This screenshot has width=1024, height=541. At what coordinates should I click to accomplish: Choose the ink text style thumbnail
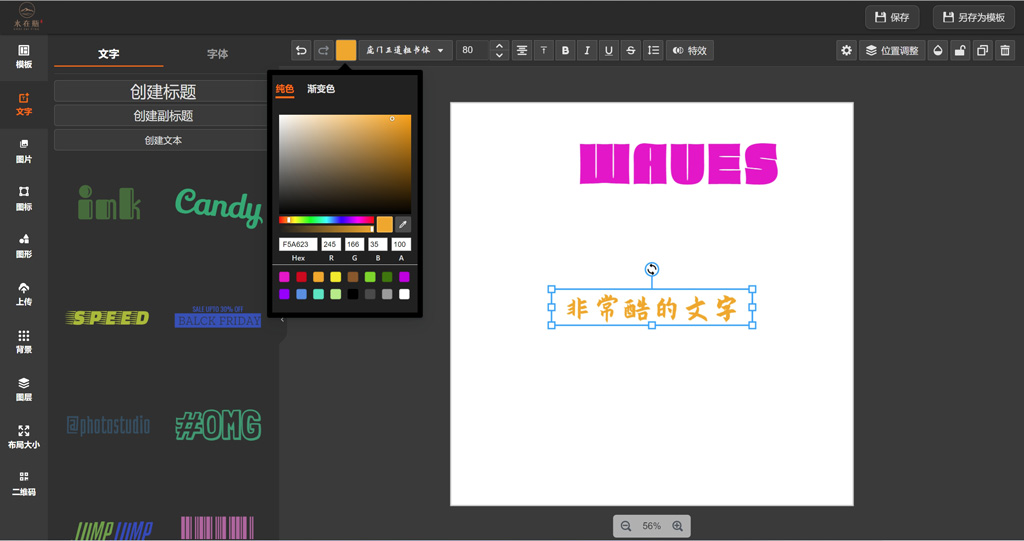point(109,203)
